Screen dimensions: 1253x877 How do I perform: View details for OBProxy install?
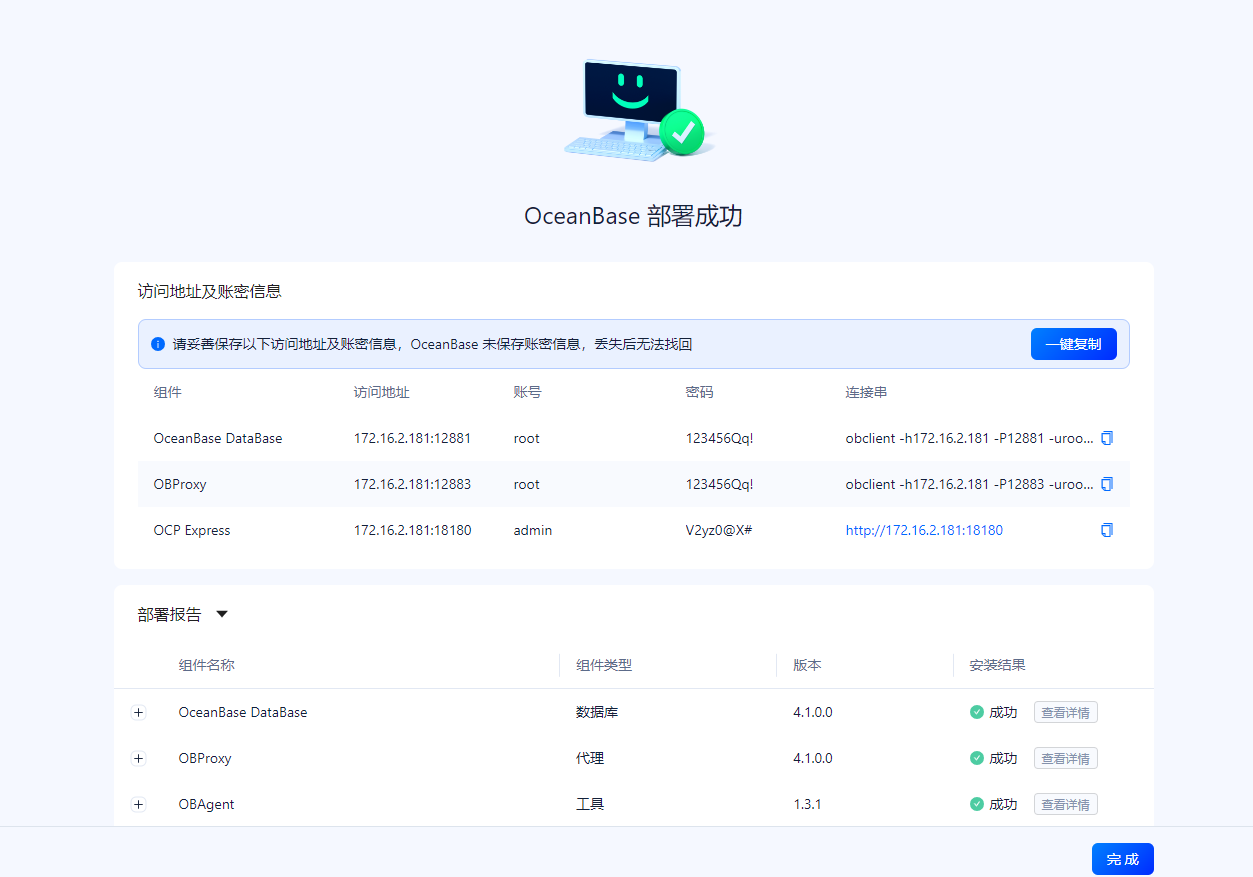(x=1066, y=758)
